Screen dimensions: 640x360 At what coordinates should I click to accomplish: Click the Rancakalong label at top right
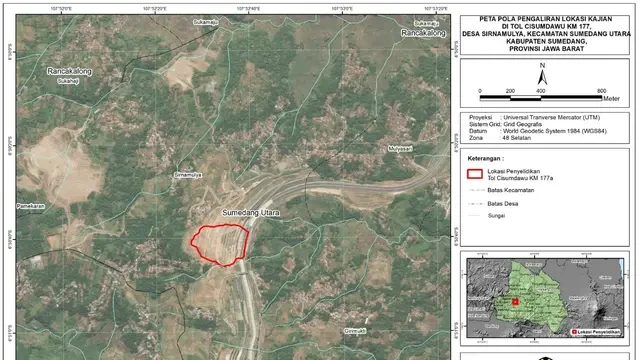pos(423,33)
